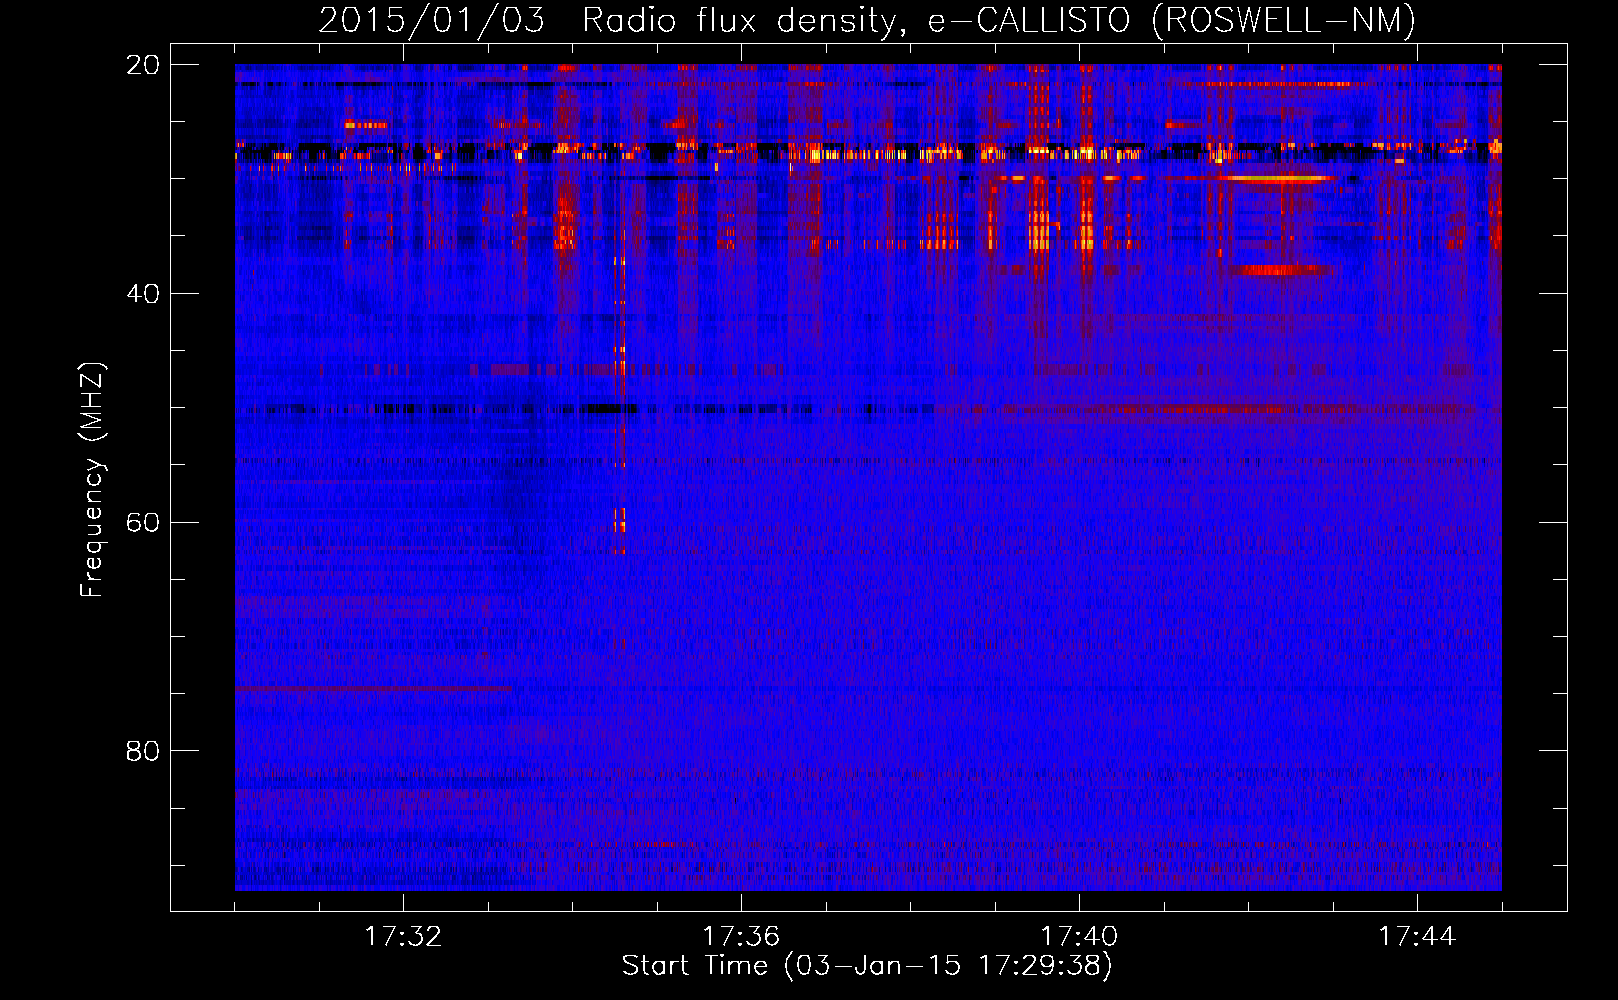Click the 40 MHz frequency tick label
Image resolution: width=1618 pixels, height=1000 pixels.
point(142,294)
